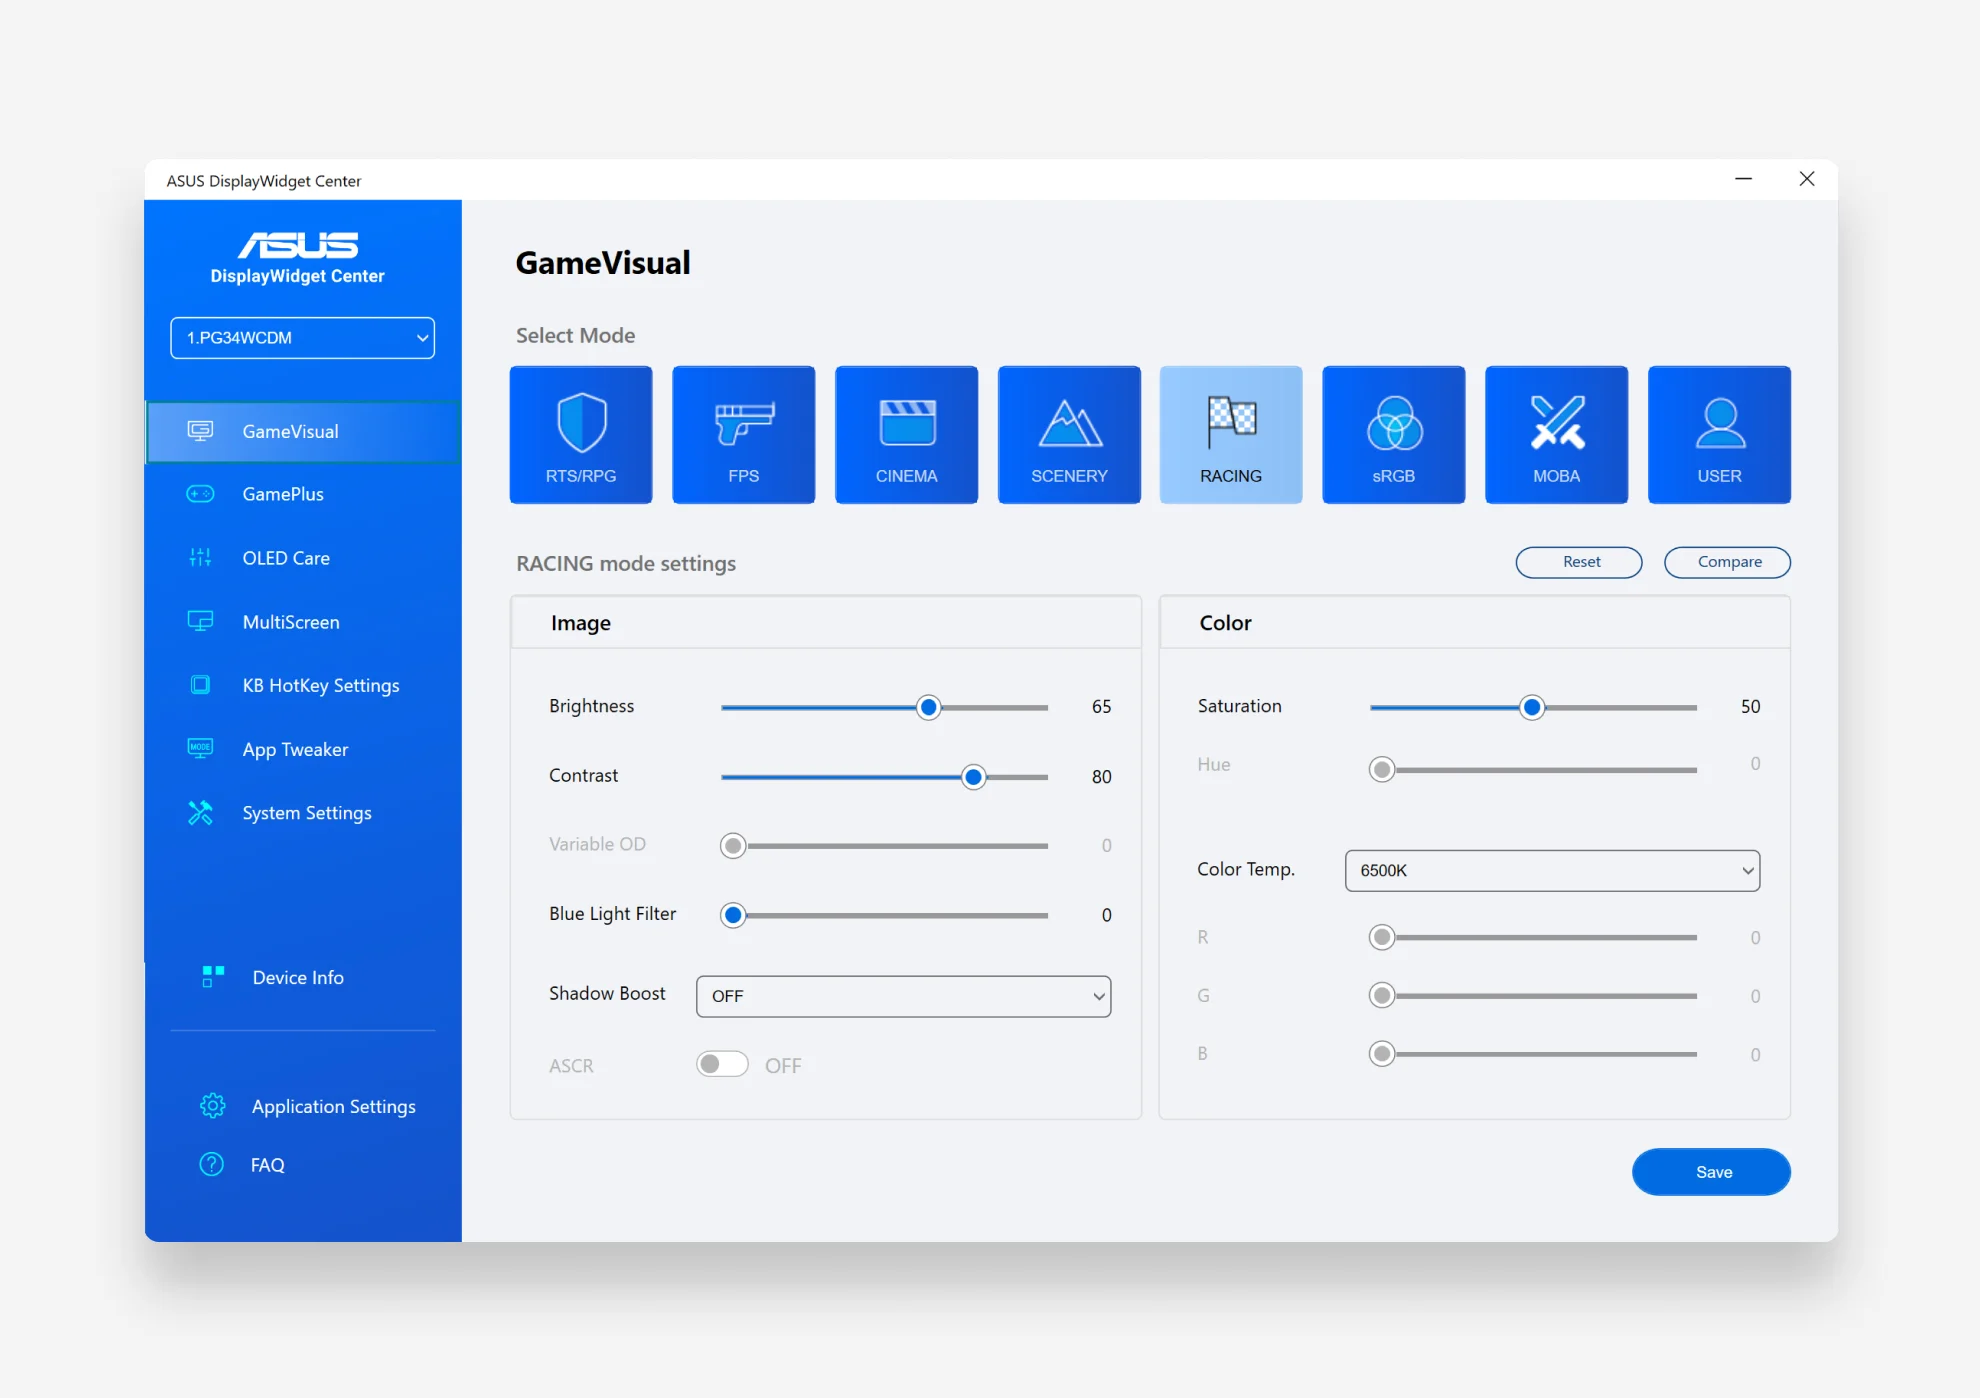Image resolution: width=1980 pixels, height=1398 pixels.
Task: Click the RACING checkered flag mode
Action: pyautogui.click(x=1231, y=434)
